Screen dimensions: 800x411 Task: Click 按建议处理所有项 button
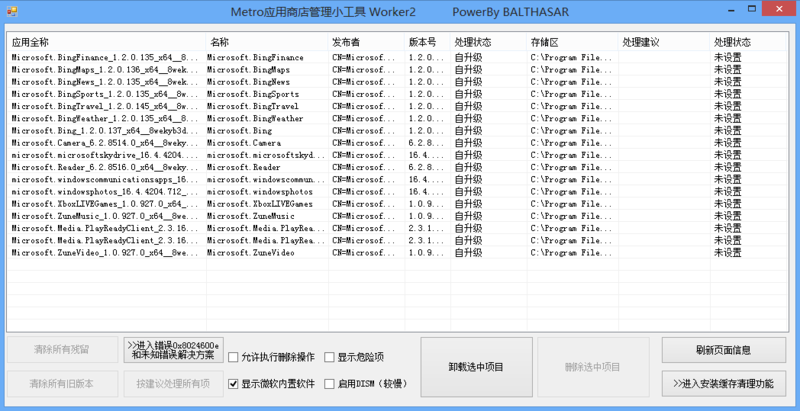pyautogui.click(x=173, y=383)
